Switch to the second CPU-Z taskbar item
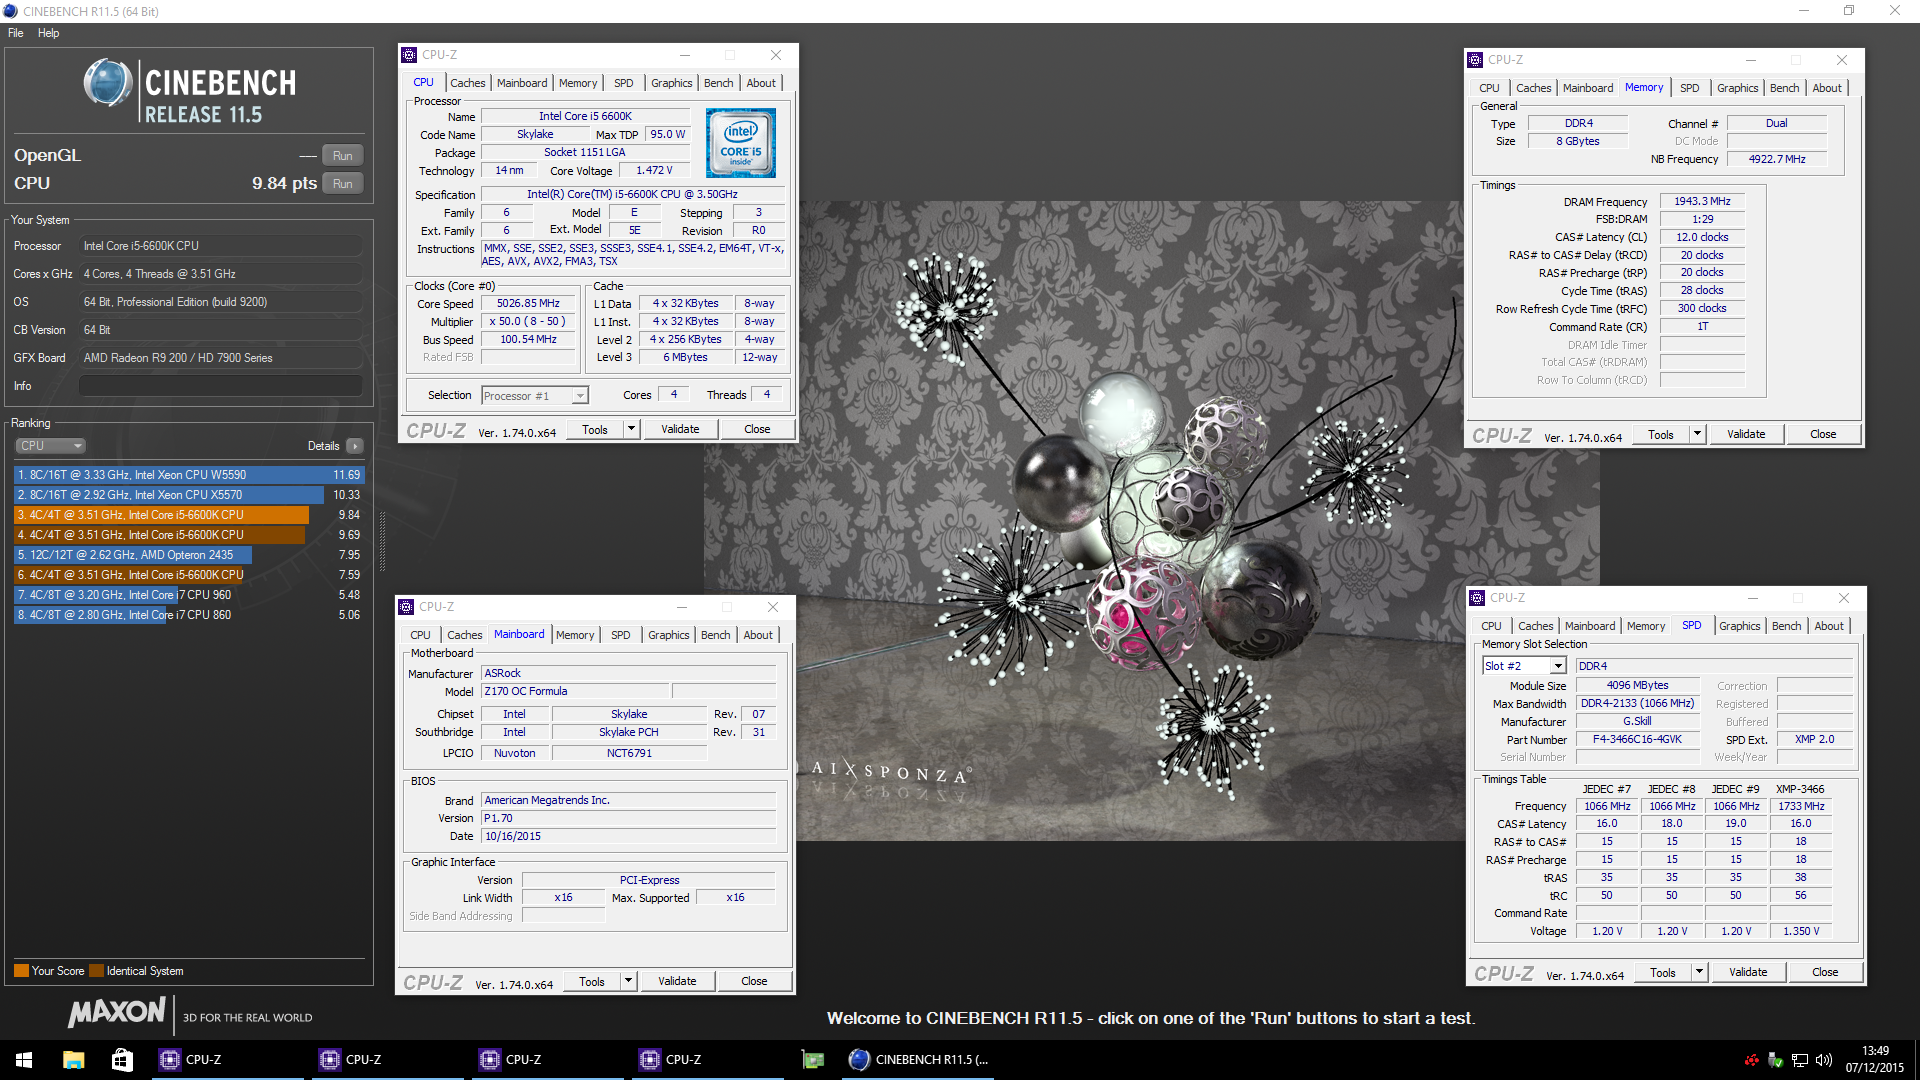The height and width of the screenshot is (1080, 1920). 388,1060
